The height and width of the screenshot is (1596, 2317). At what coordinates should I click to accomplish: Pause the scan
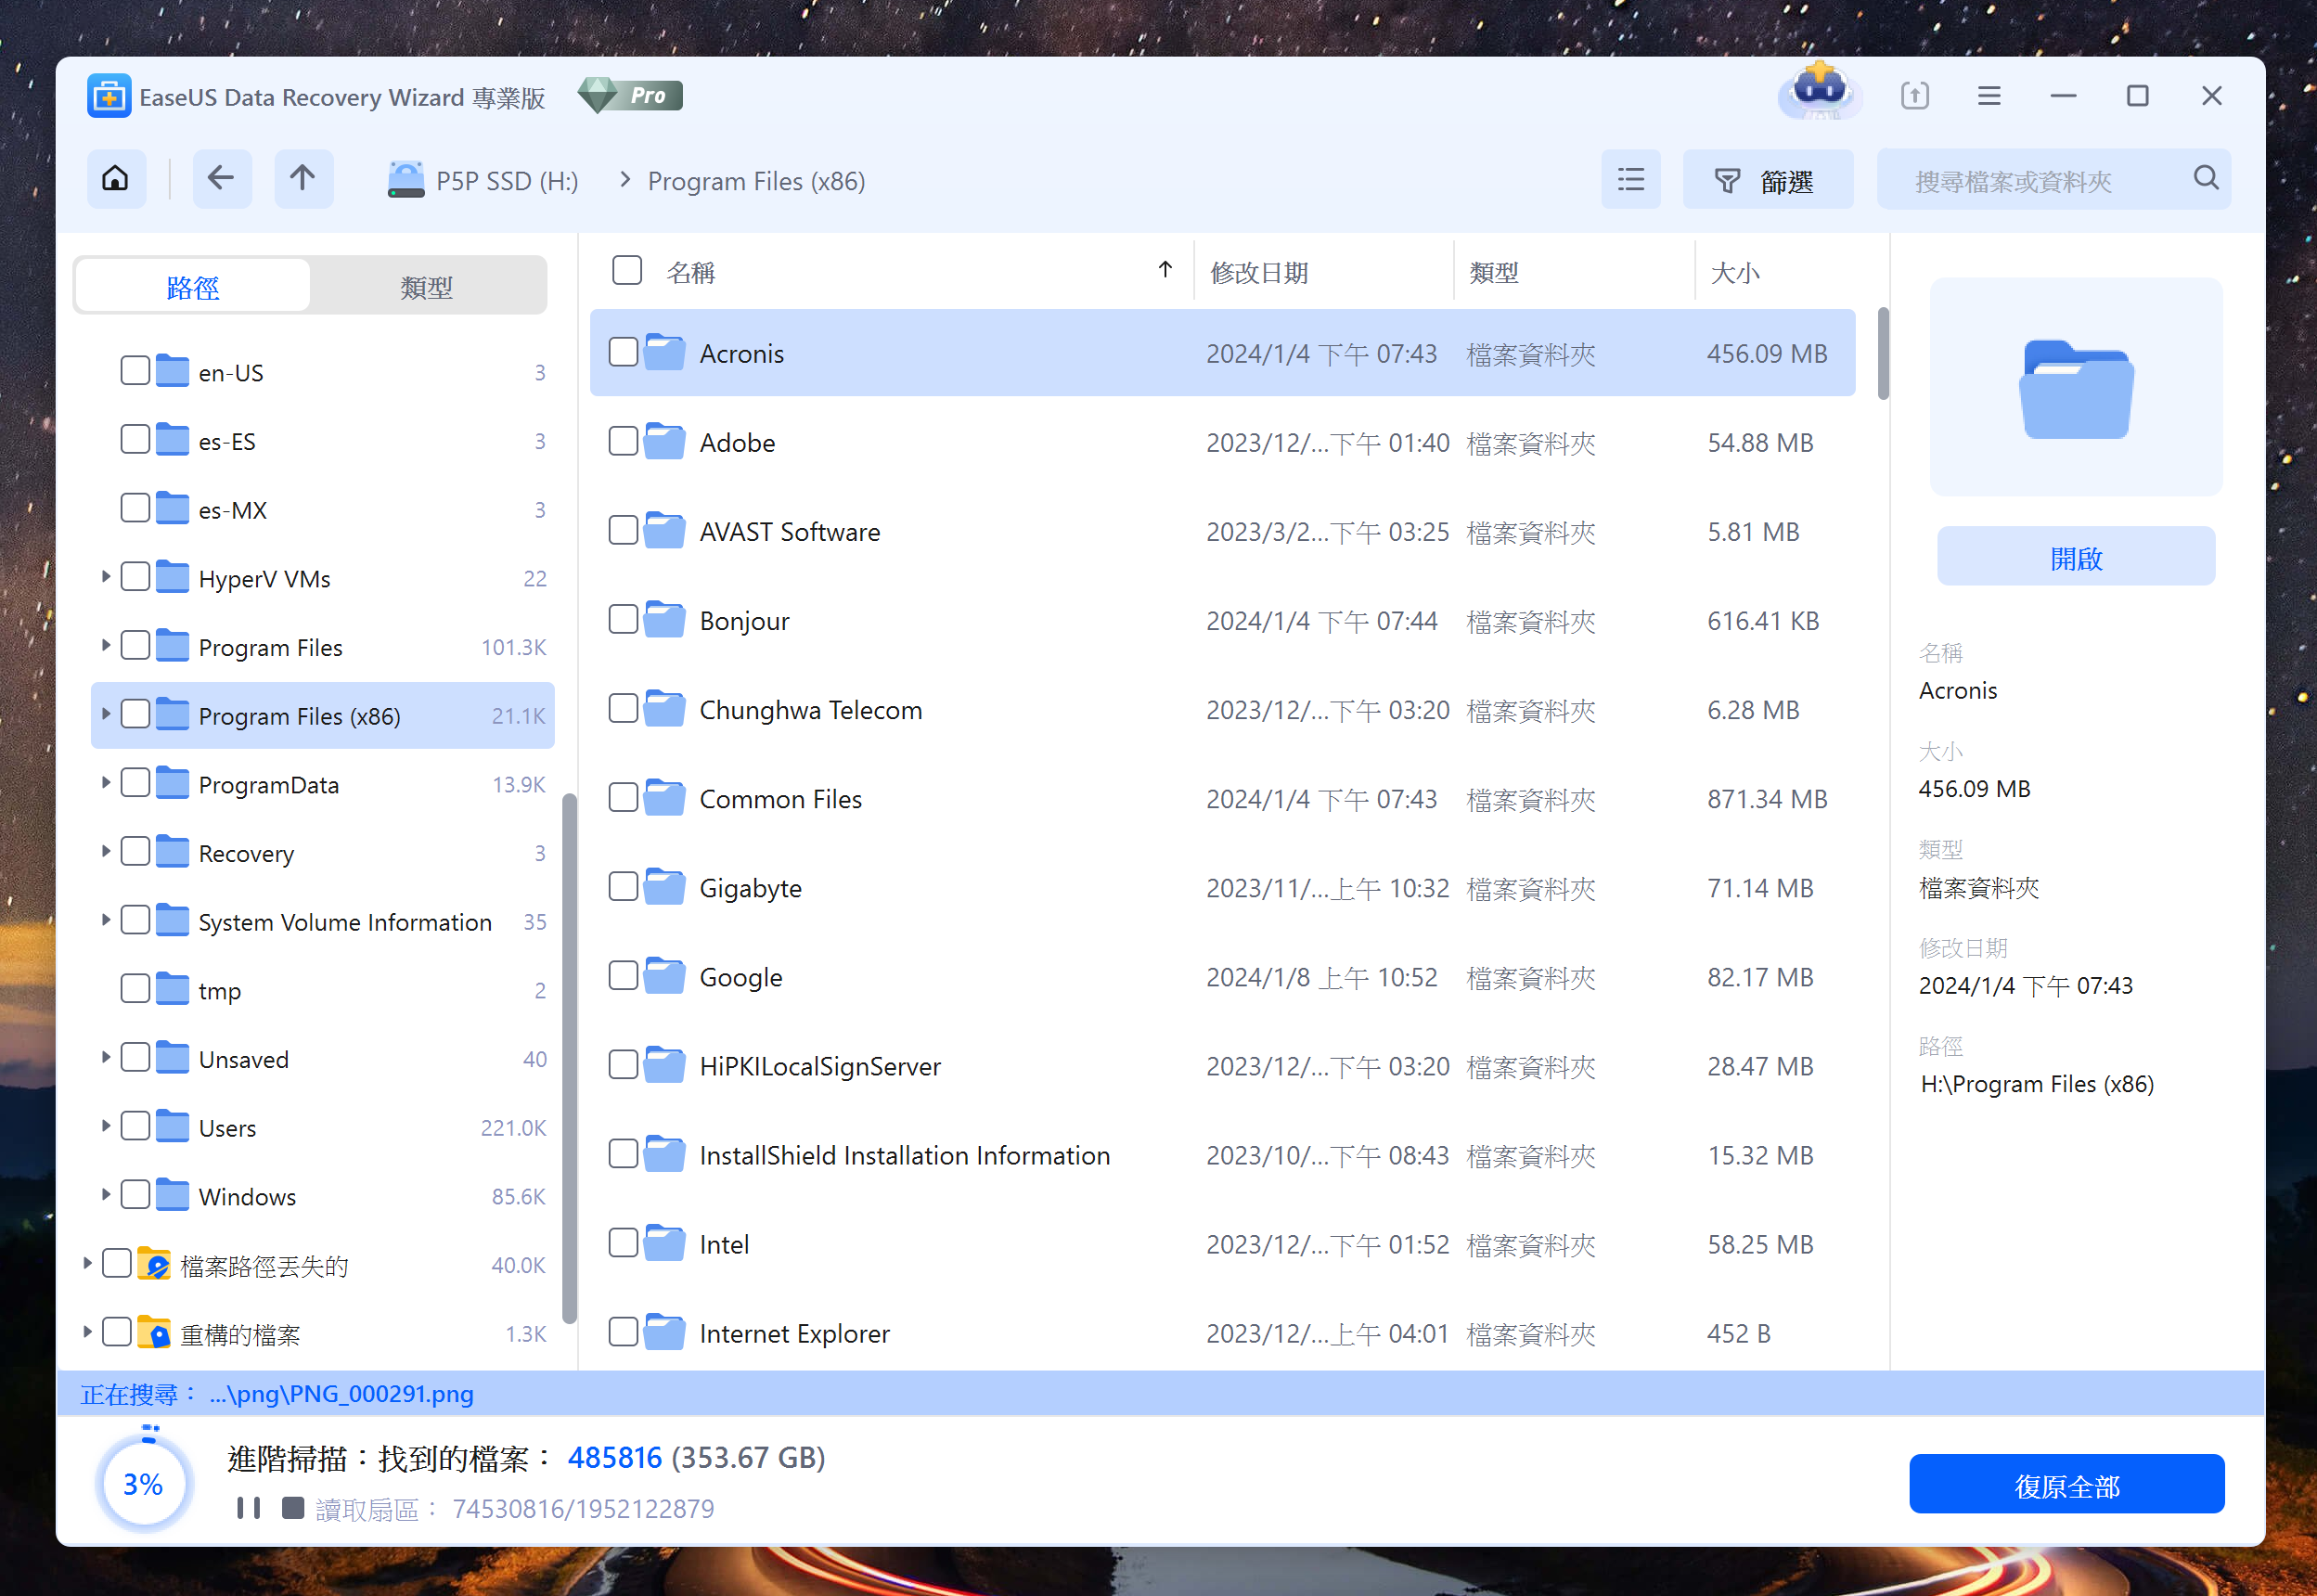click(x=248, y=1507)
